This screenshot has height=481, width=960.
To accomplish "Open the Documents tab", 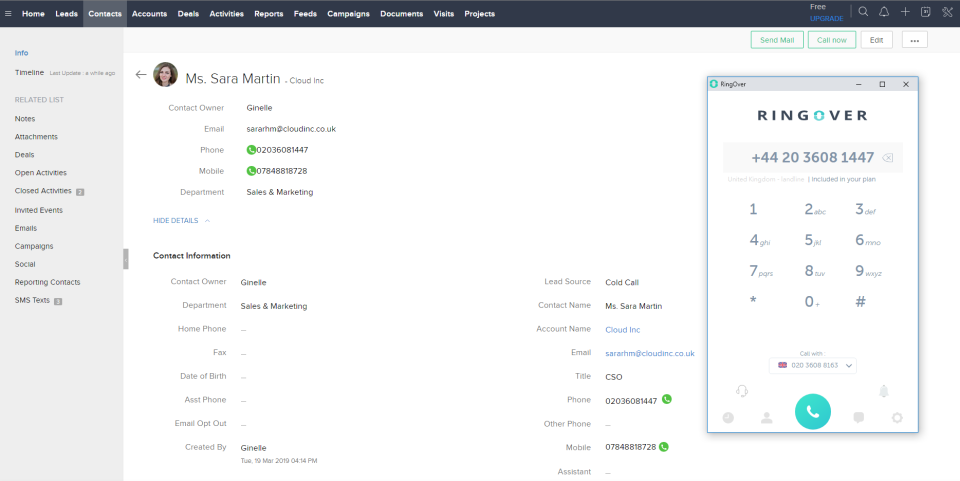I will coord(402,13).
